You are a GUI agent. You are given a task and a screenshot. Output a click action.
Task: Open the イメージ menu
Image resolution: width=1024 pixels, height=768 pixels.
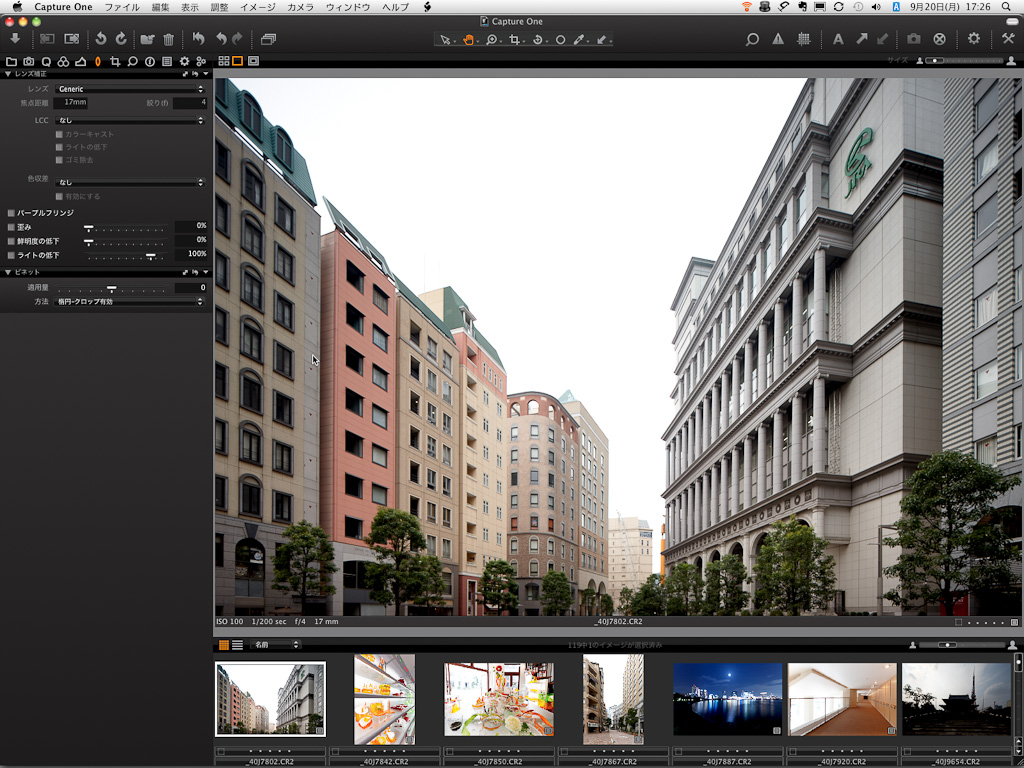tap(257, 7)
